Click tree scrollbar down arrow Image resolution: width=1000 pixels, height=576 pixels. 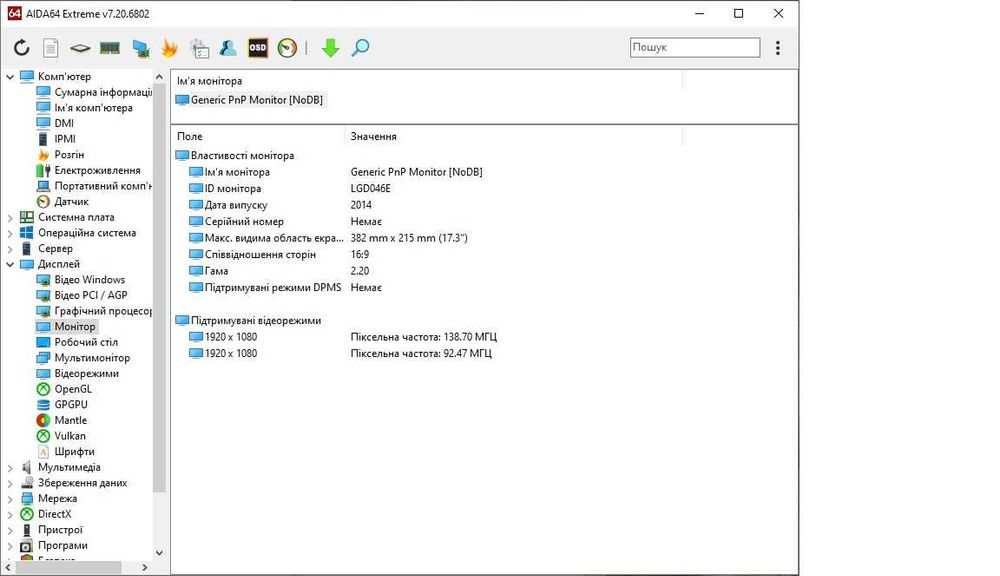(159, 553)
